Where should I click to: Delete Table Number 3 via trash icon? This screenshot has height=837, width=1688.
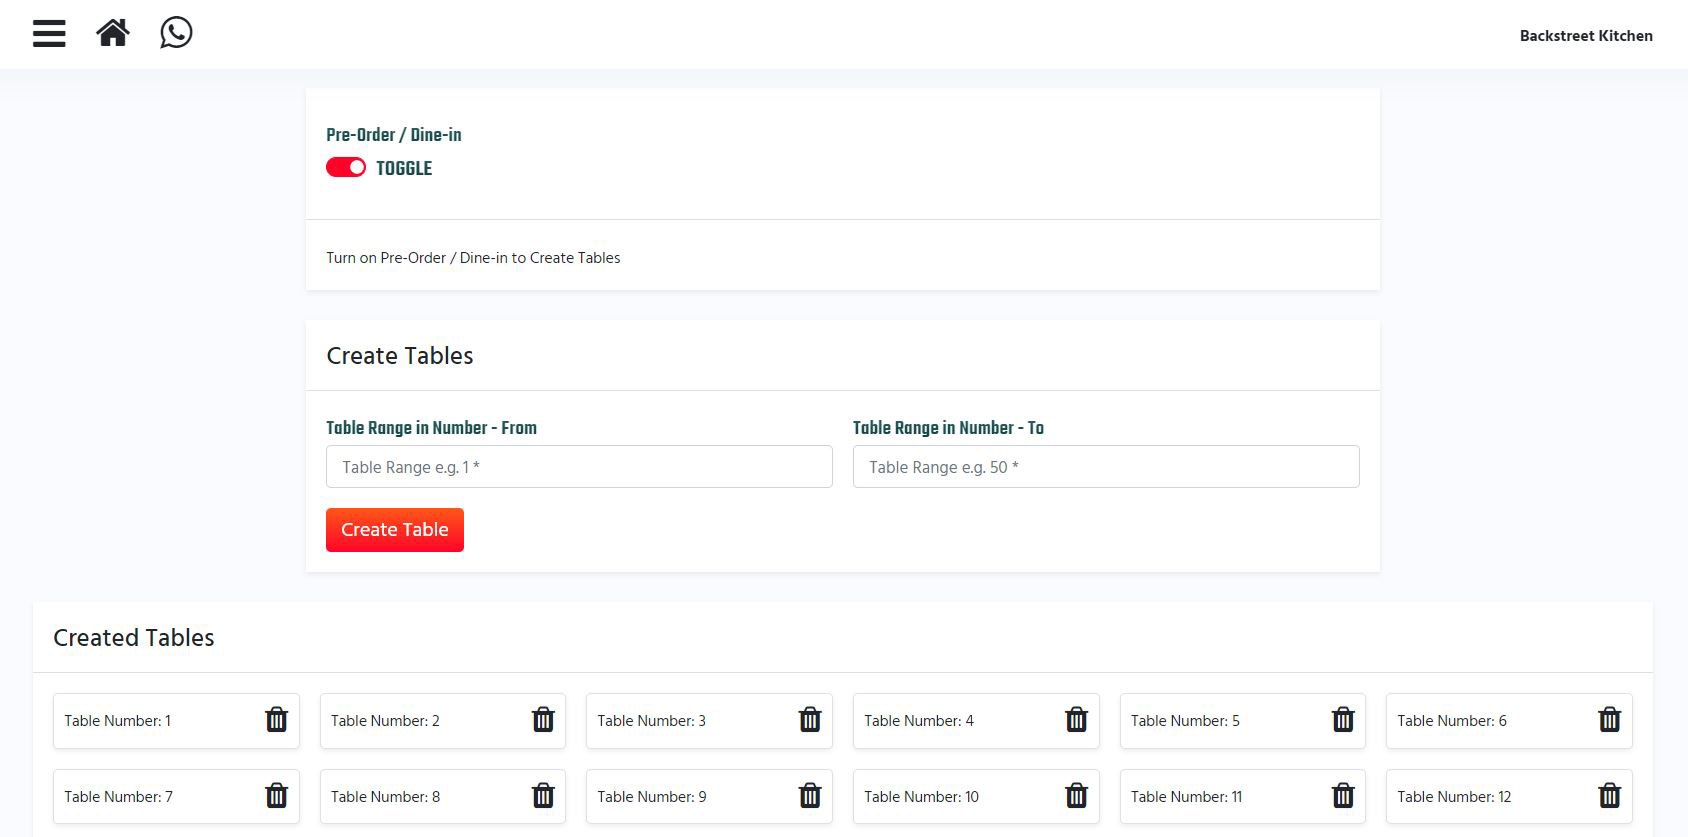(x=810, y=720)
